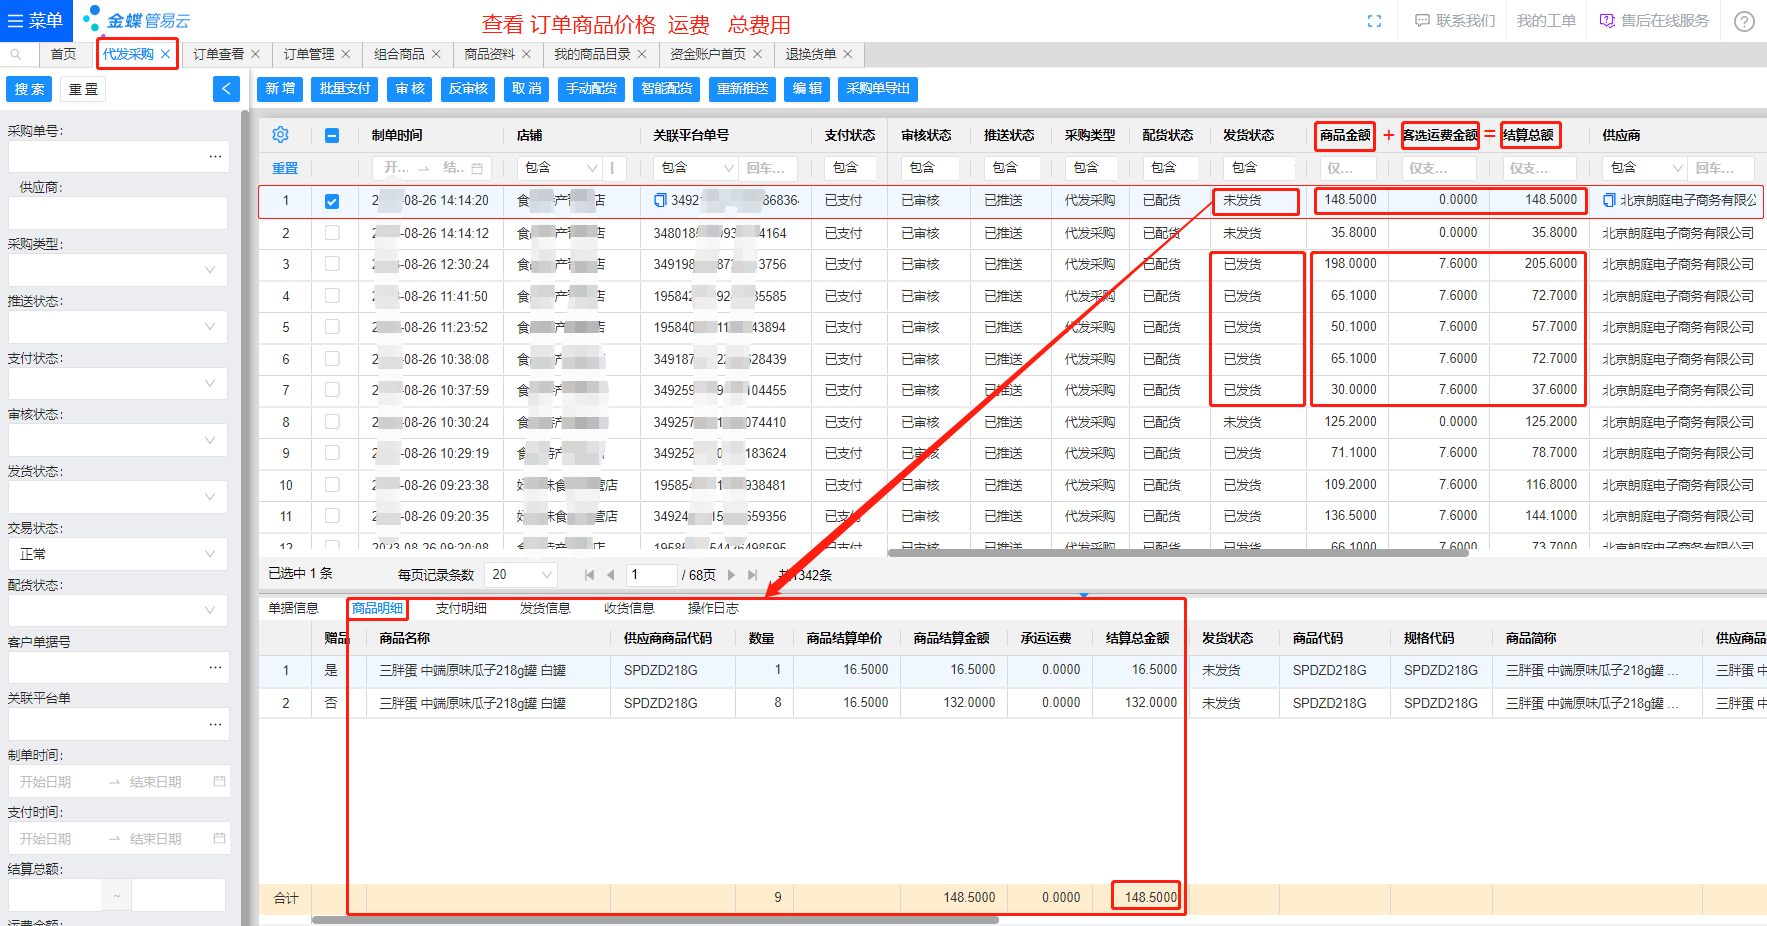This screenshot has width=1767, height=926.
Task: Switch to the 商品资料 tab
Action: 490,54
